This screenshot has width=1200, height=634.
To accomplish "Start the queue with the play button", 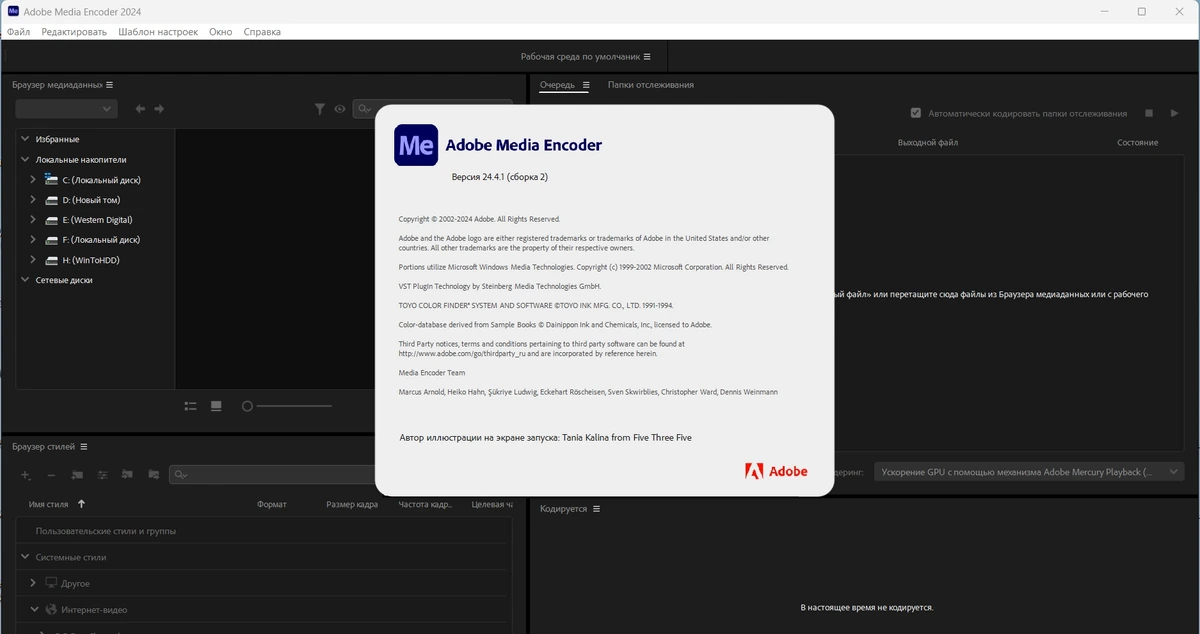I will tap(1175, 113).
